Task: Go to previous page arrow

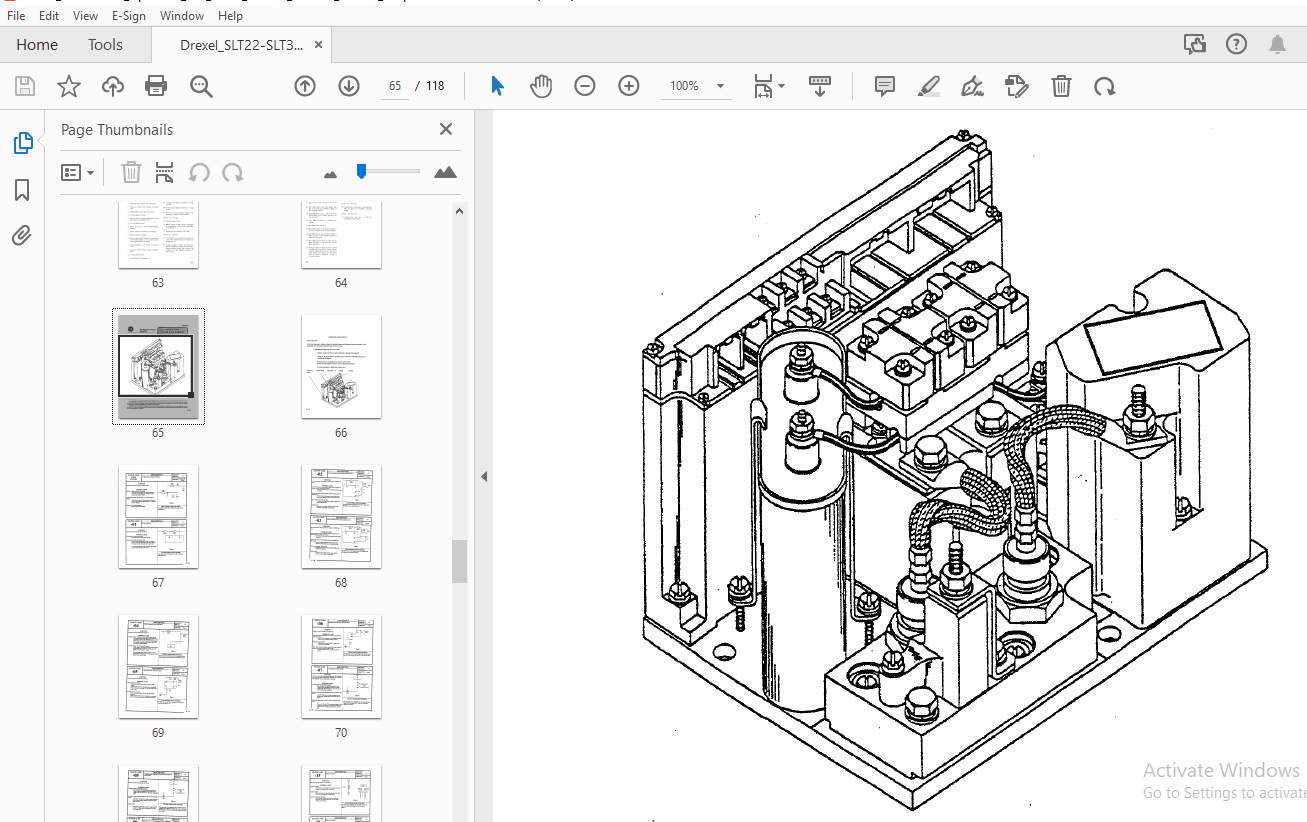Action: pyautogui.click(x=305, y=86)
